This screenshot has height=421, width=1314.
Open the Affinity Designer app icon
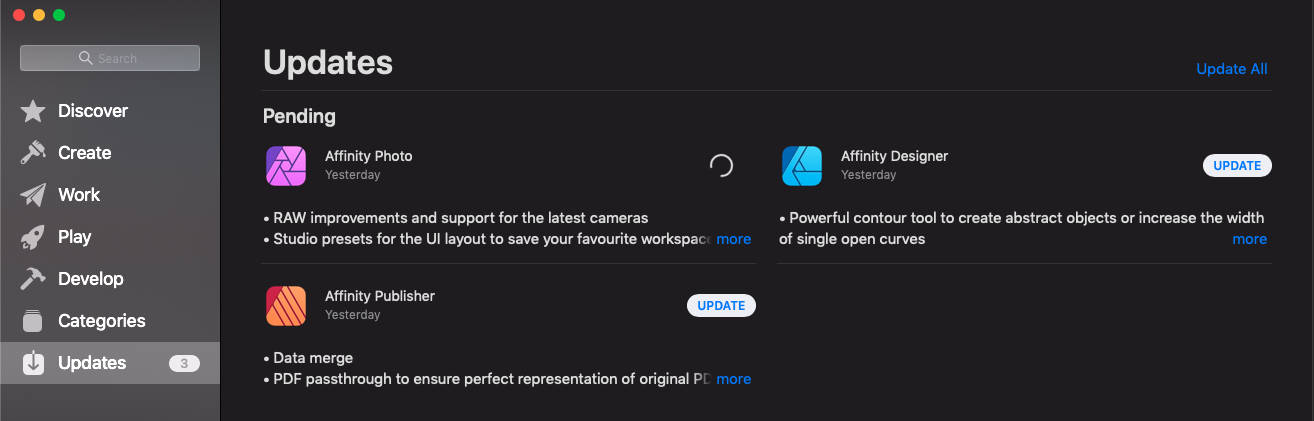click(x=802, y=166)
